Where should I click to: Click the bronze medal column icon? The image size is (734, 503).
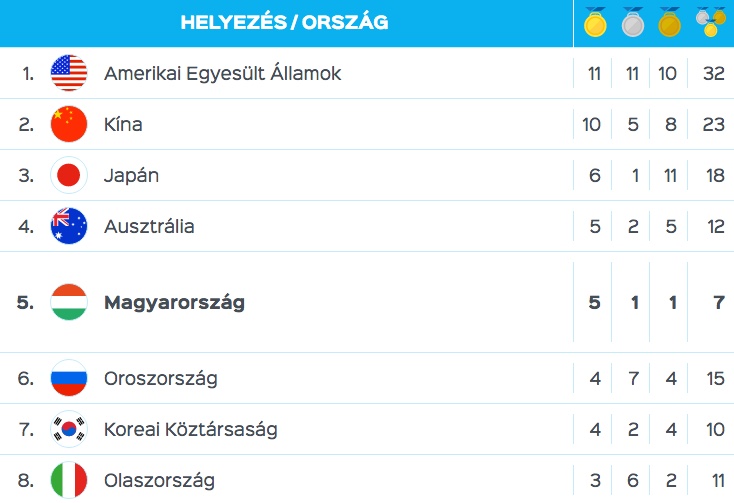point(669,22)
